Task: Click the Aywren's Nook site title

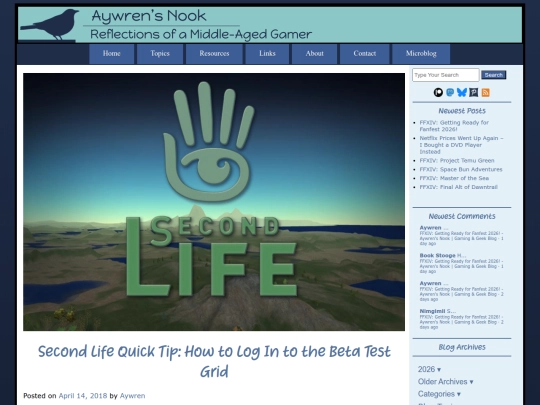Action: (149, 16)
